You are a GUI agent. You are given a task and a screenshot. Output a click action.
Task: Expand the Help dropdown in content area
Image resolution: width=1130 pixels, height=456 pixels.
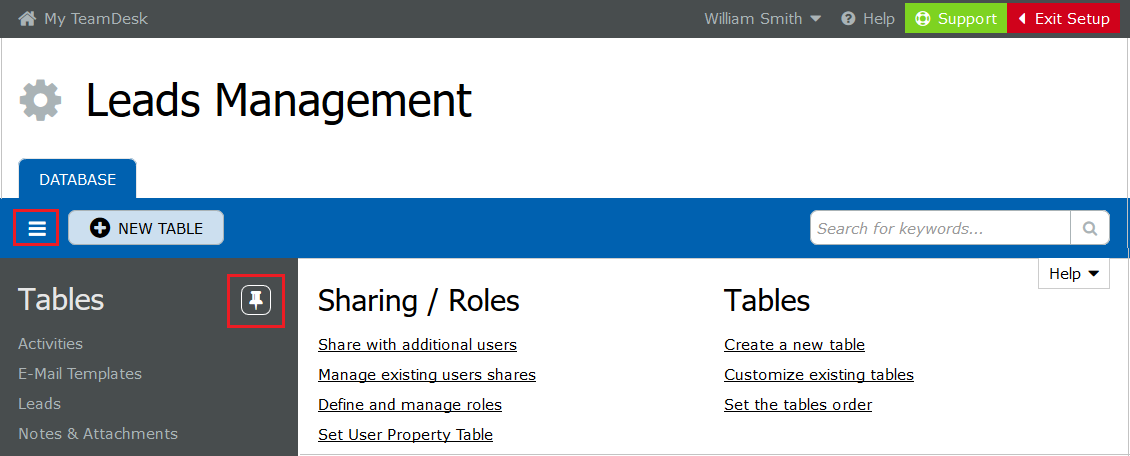click(1074, 274)
